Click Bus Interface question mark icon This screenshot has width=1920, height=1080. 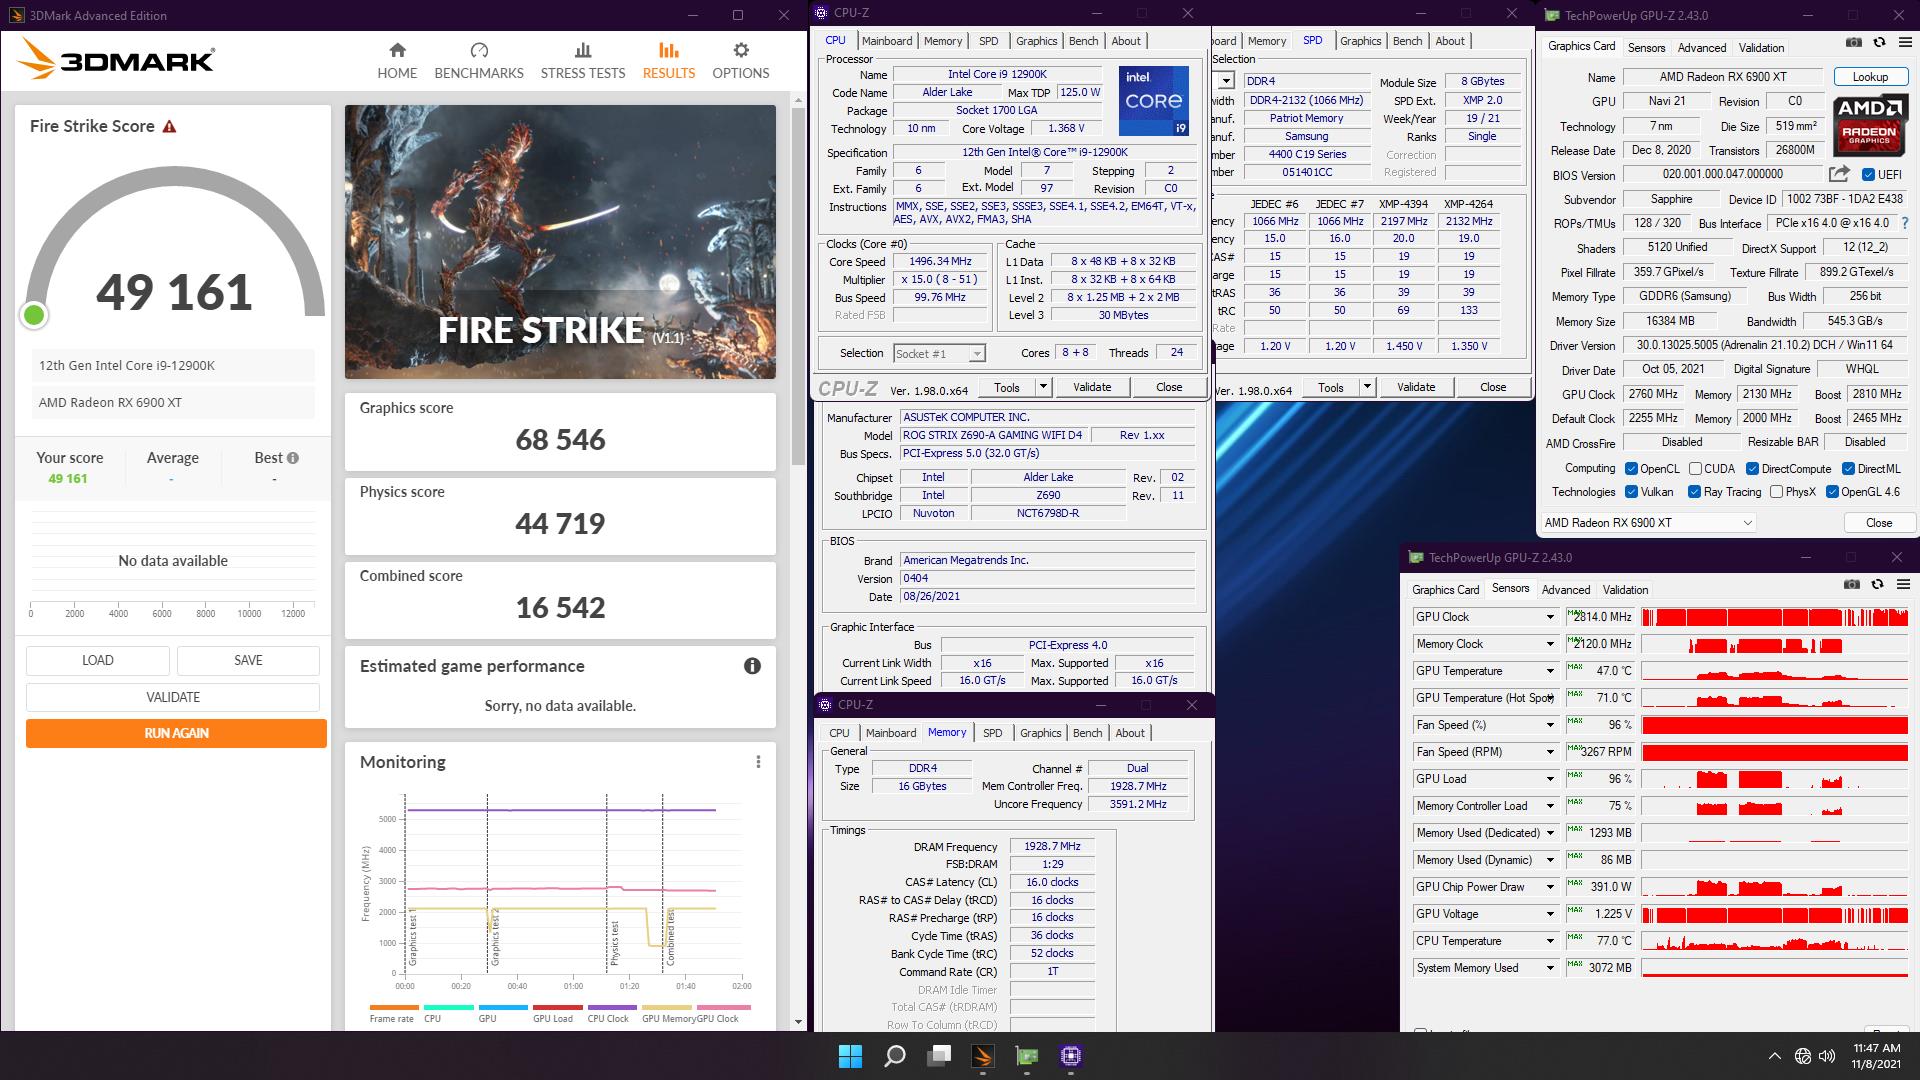pos(1904,223)
